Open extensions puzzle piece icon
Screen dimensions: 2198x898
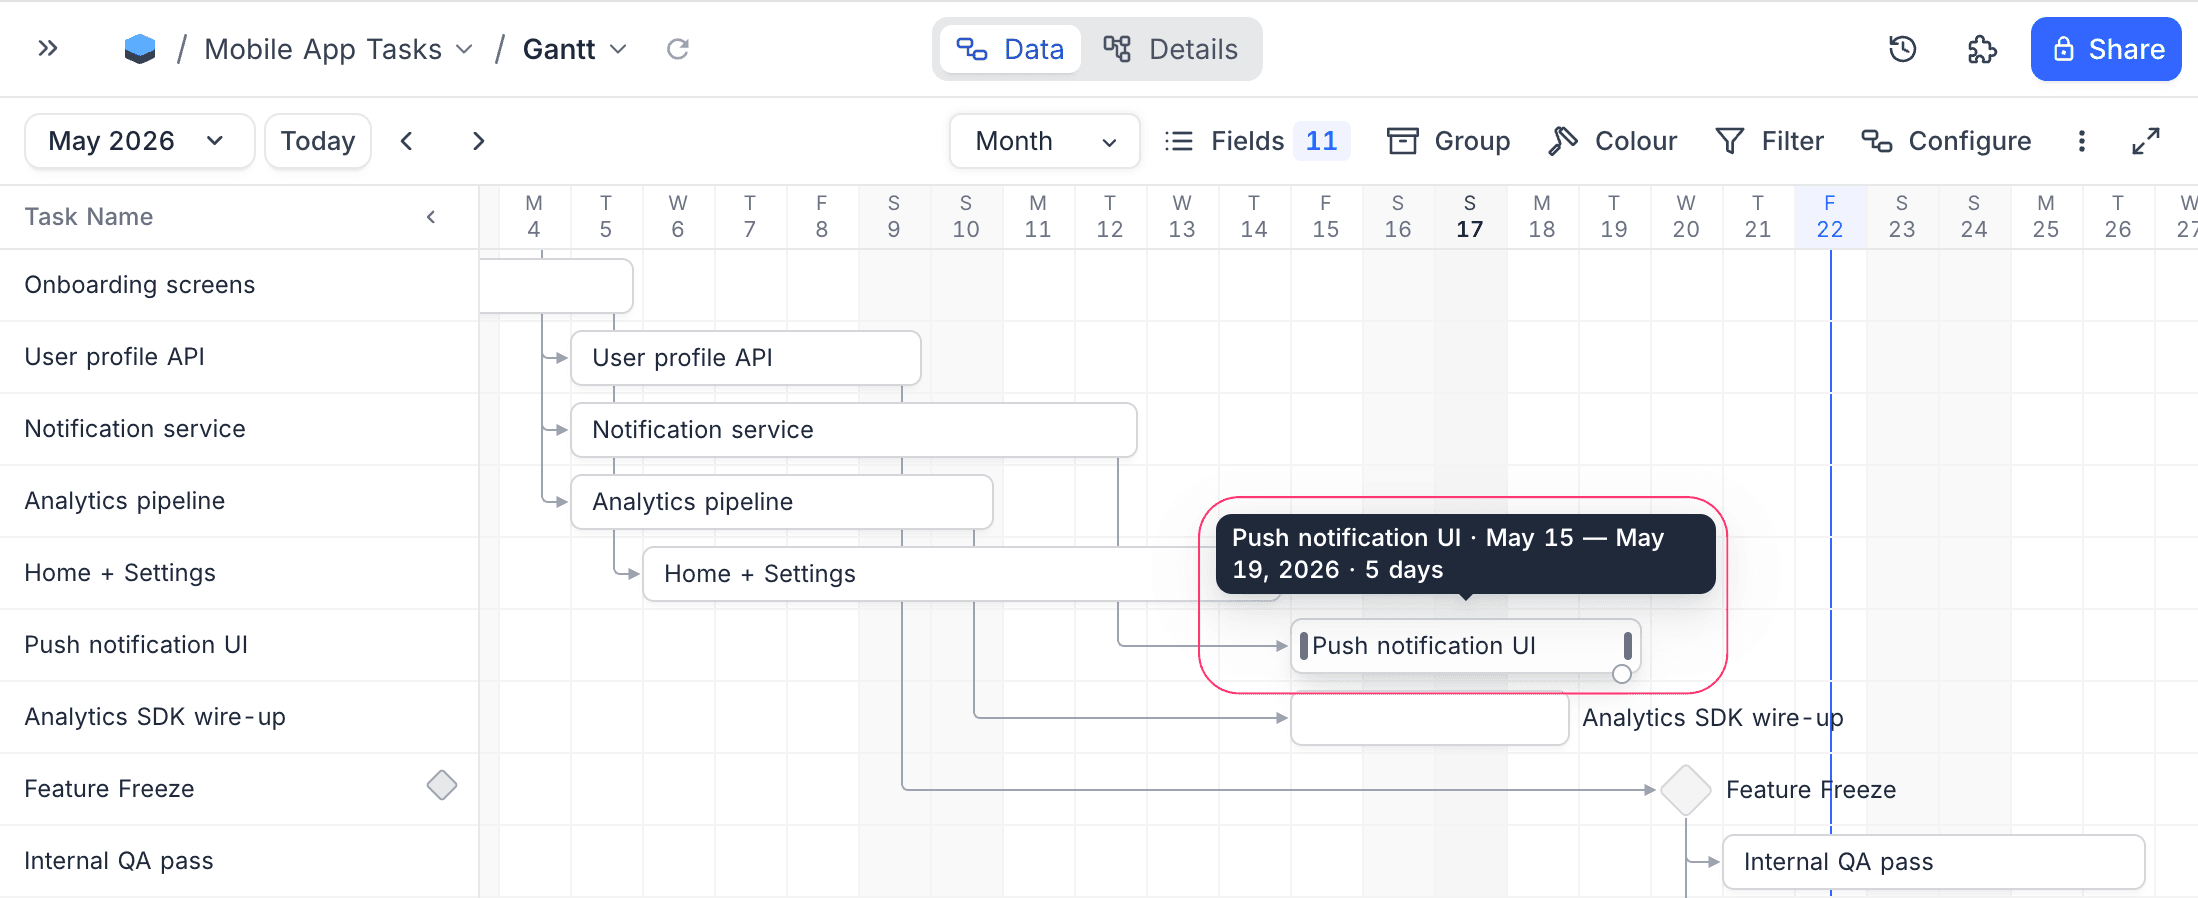[x=1982, y=49]
